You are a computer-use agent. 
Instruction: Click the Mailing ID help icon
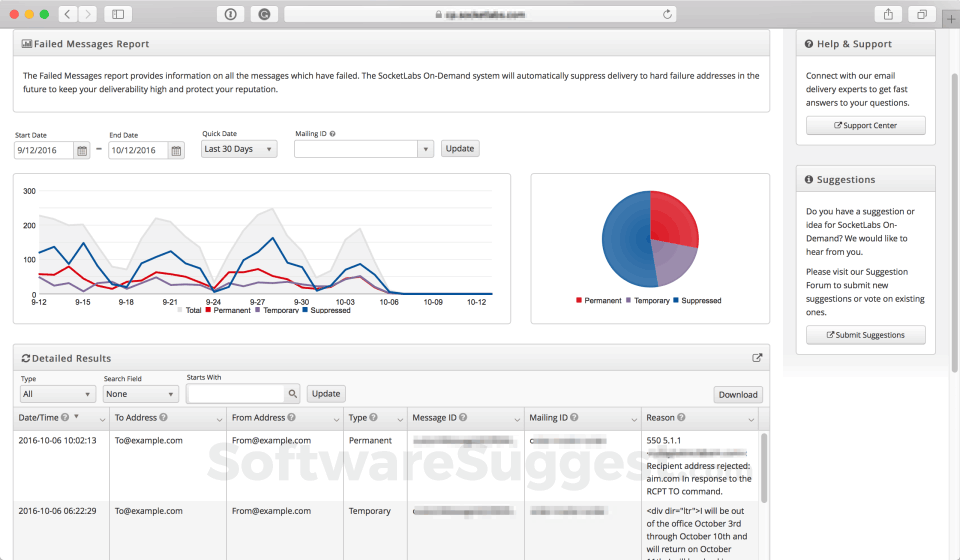coord(332,134)
